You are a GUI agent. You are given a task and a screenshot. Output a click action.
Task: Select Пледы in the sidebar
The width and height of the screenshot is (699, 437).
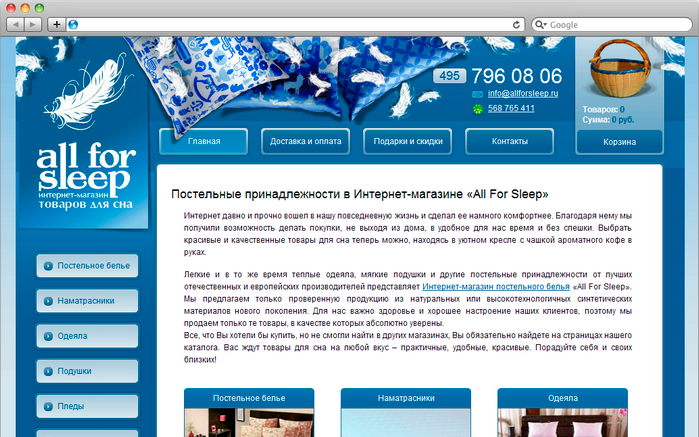point(87,406)
